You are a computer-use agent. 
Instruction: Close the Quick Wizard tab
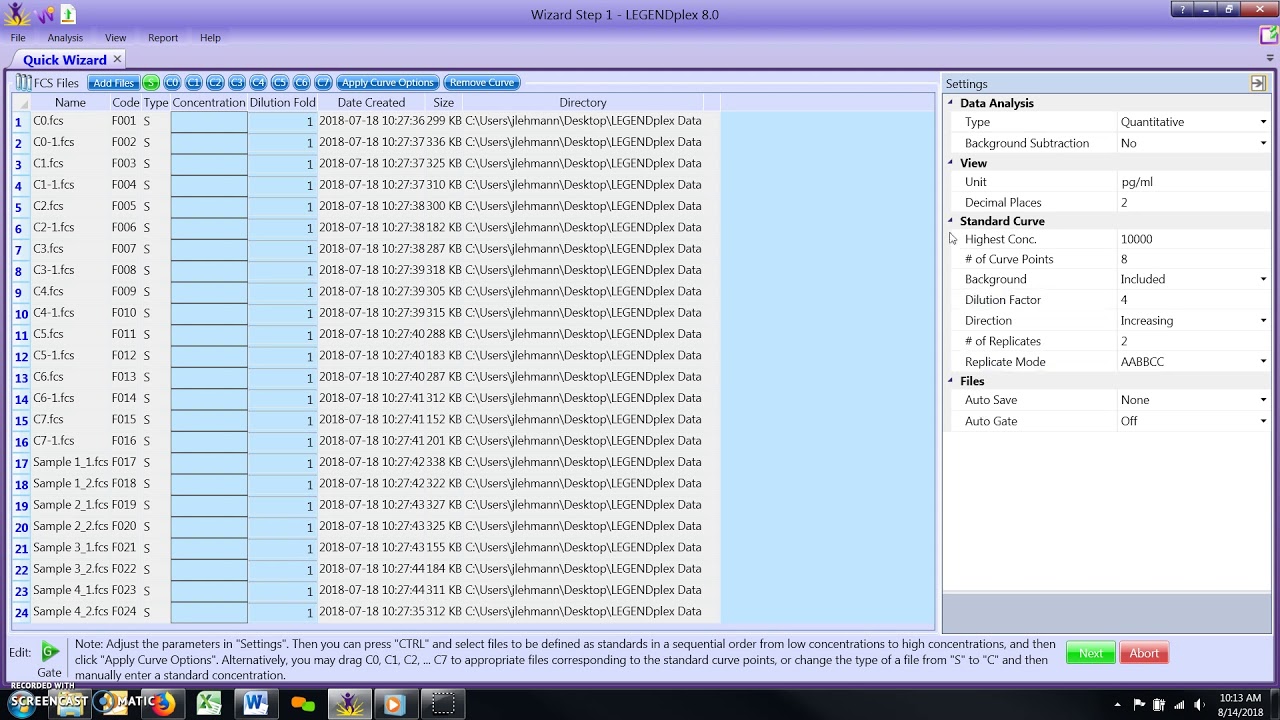(117, 59)
